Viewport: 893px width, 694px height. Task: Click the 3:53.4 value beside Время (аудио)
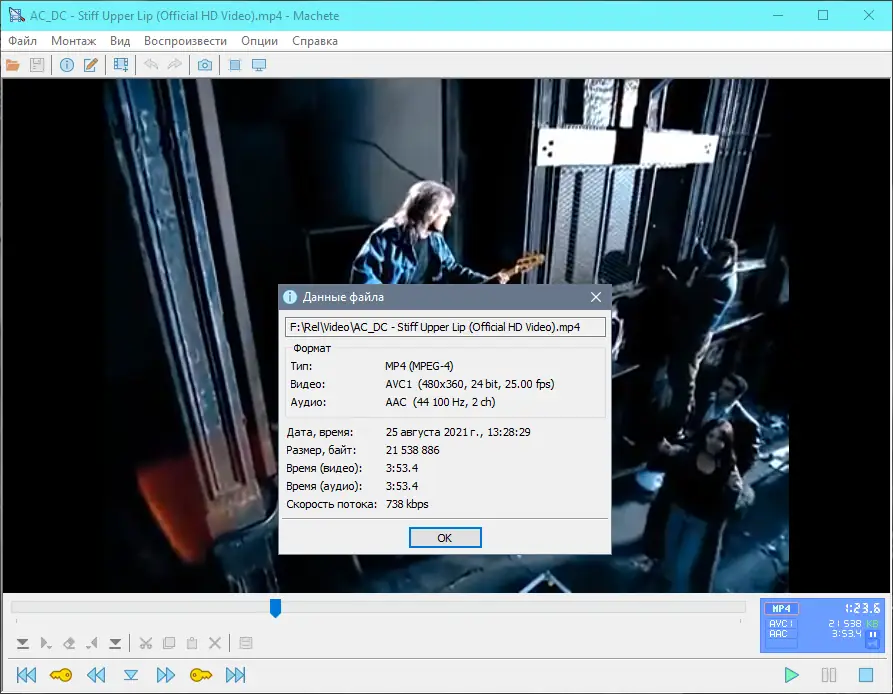(x=402, y=486)
